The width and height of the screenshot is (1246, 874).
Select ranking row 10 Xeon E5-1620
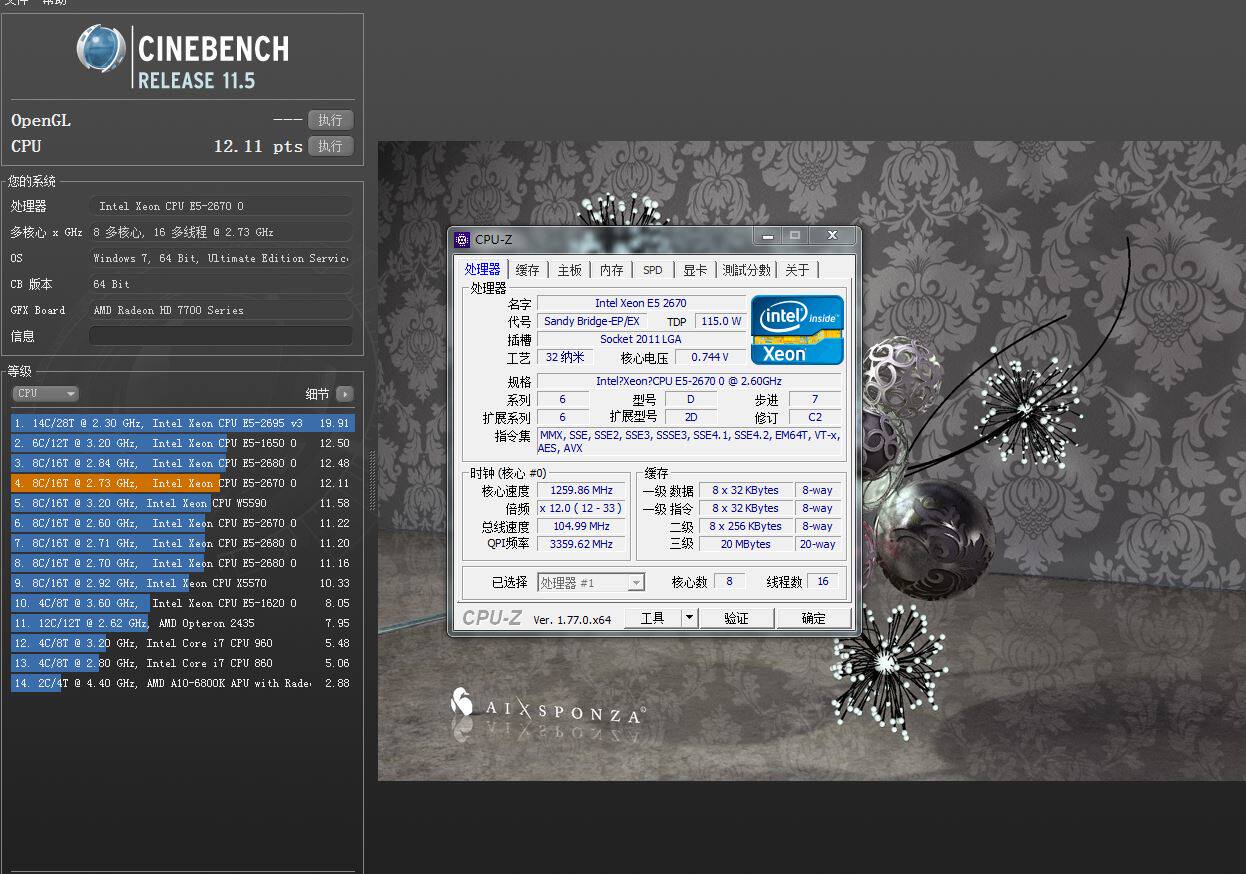[x=182, y=603]
